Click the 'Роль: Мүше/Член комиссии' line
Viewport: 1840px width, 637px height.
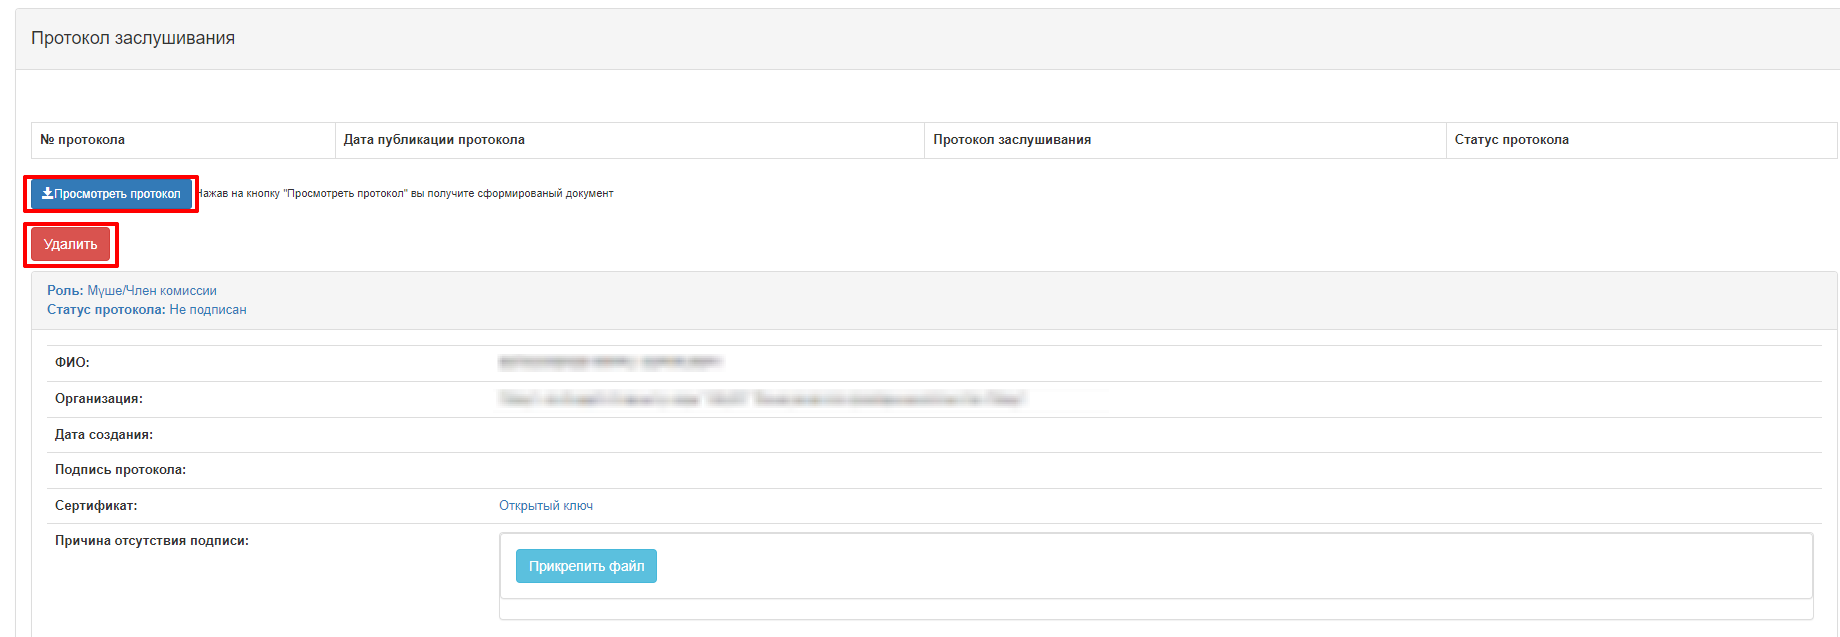tap(132, 291)
